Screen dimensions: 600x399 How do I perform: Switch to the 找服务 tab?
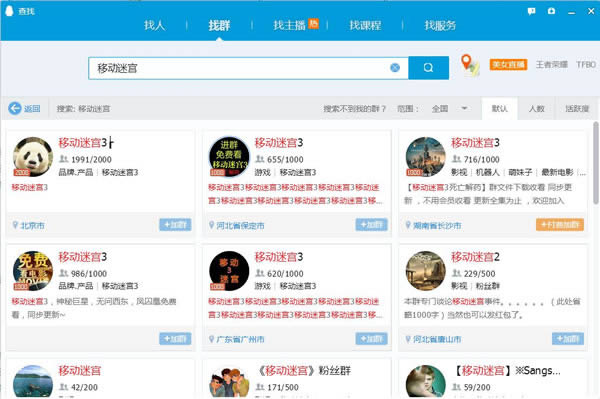click(x=440, y=25)
